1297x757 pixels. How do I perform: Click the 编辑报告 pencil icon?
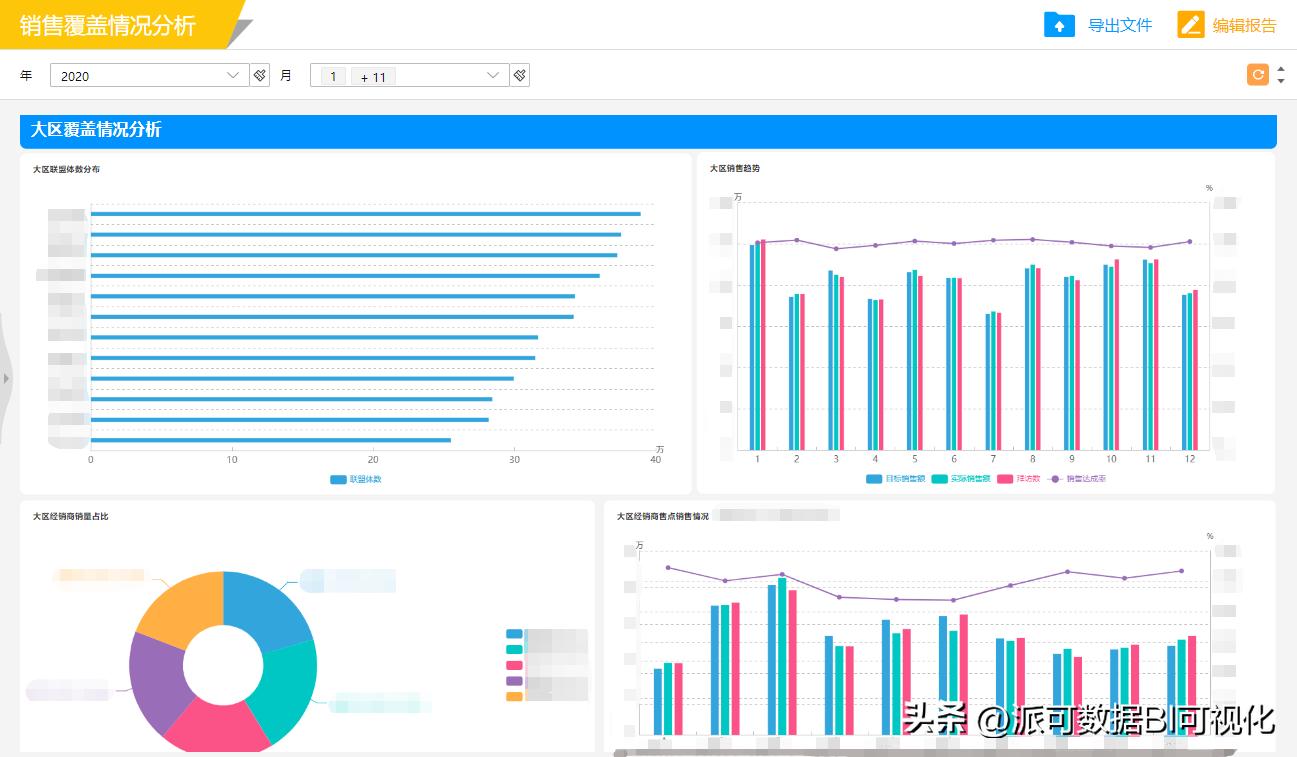click(1190, 24)
